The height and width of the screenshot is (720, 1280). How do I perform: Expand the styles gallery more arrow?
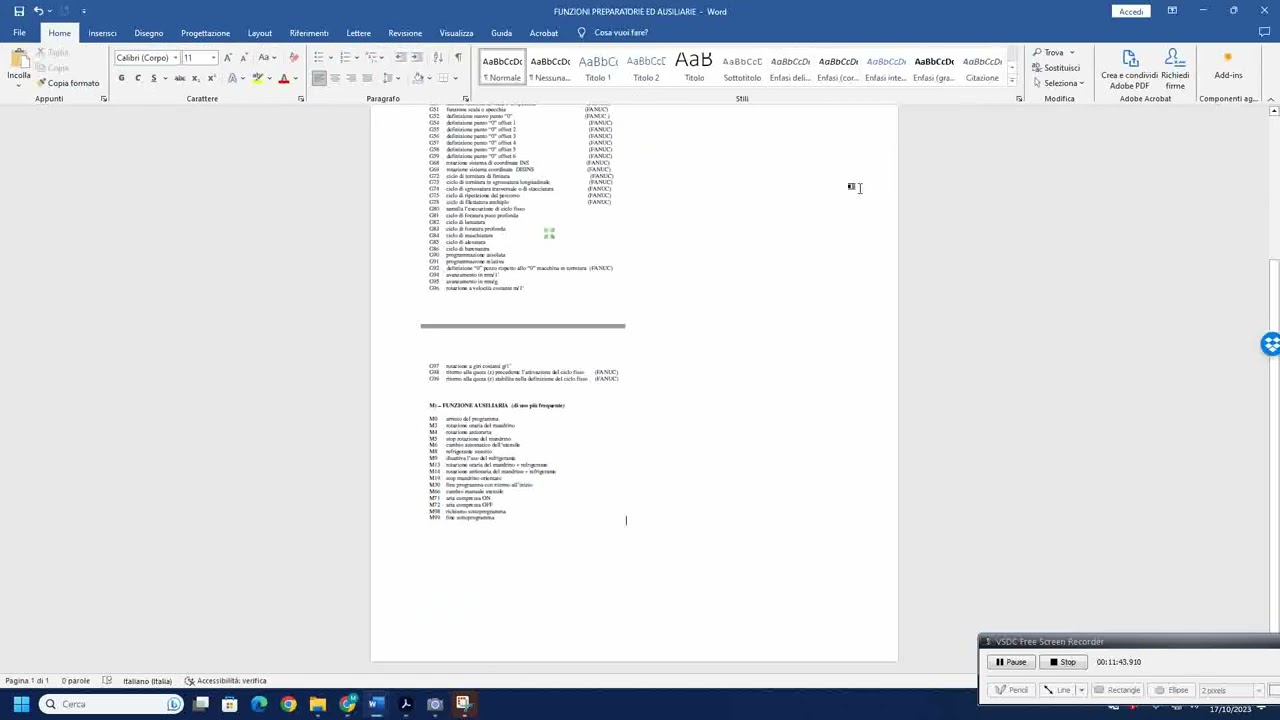(x=1011, y=81)
